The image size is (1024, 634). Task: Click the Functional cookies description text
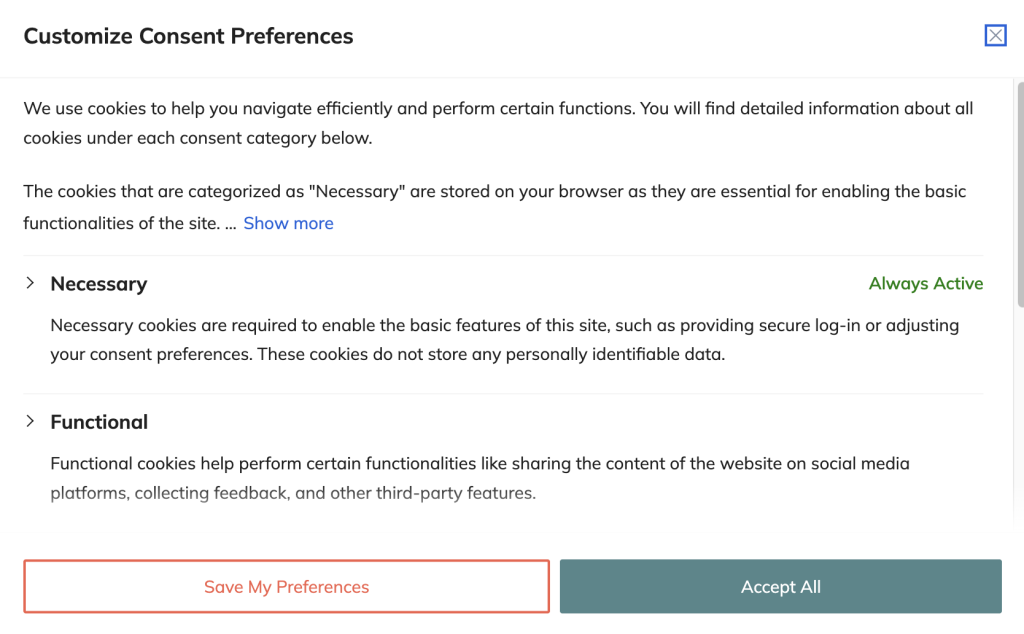480,464
